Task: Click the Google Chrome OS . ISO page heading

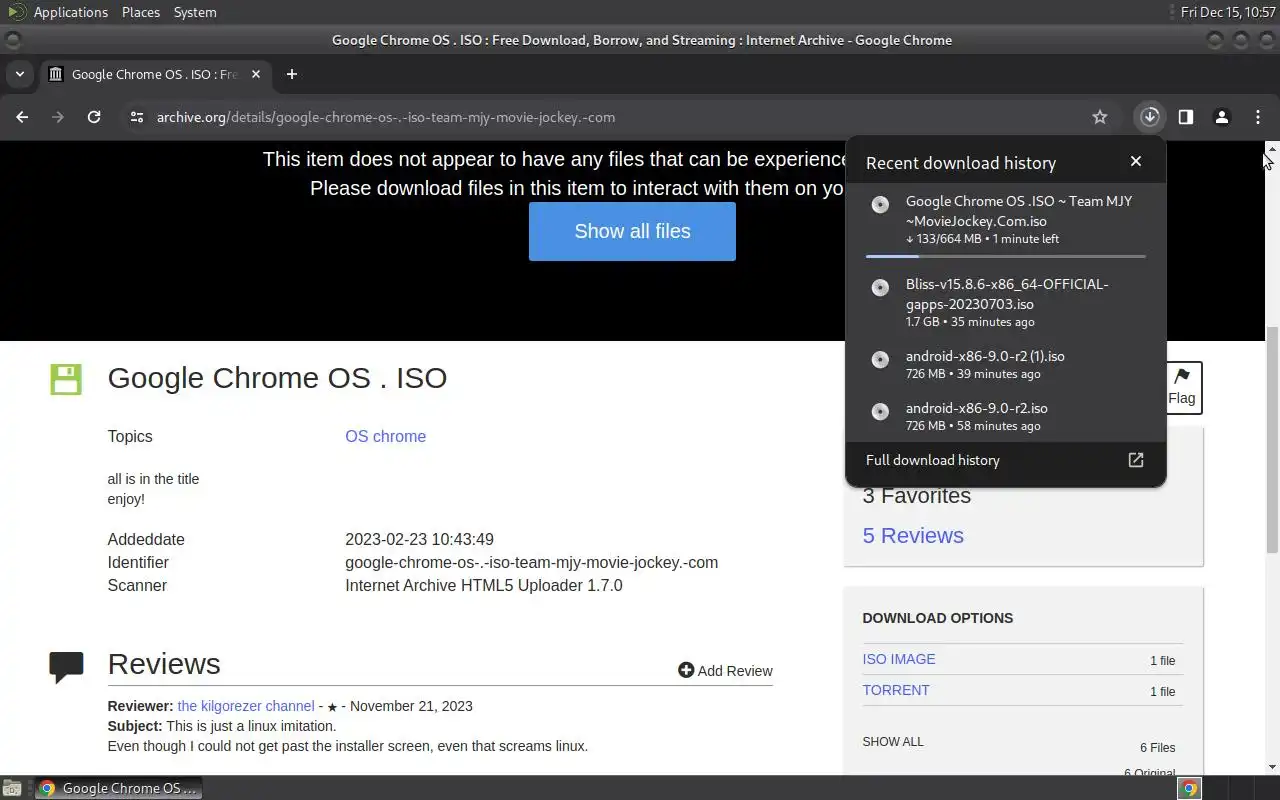Action: [277, 378]
